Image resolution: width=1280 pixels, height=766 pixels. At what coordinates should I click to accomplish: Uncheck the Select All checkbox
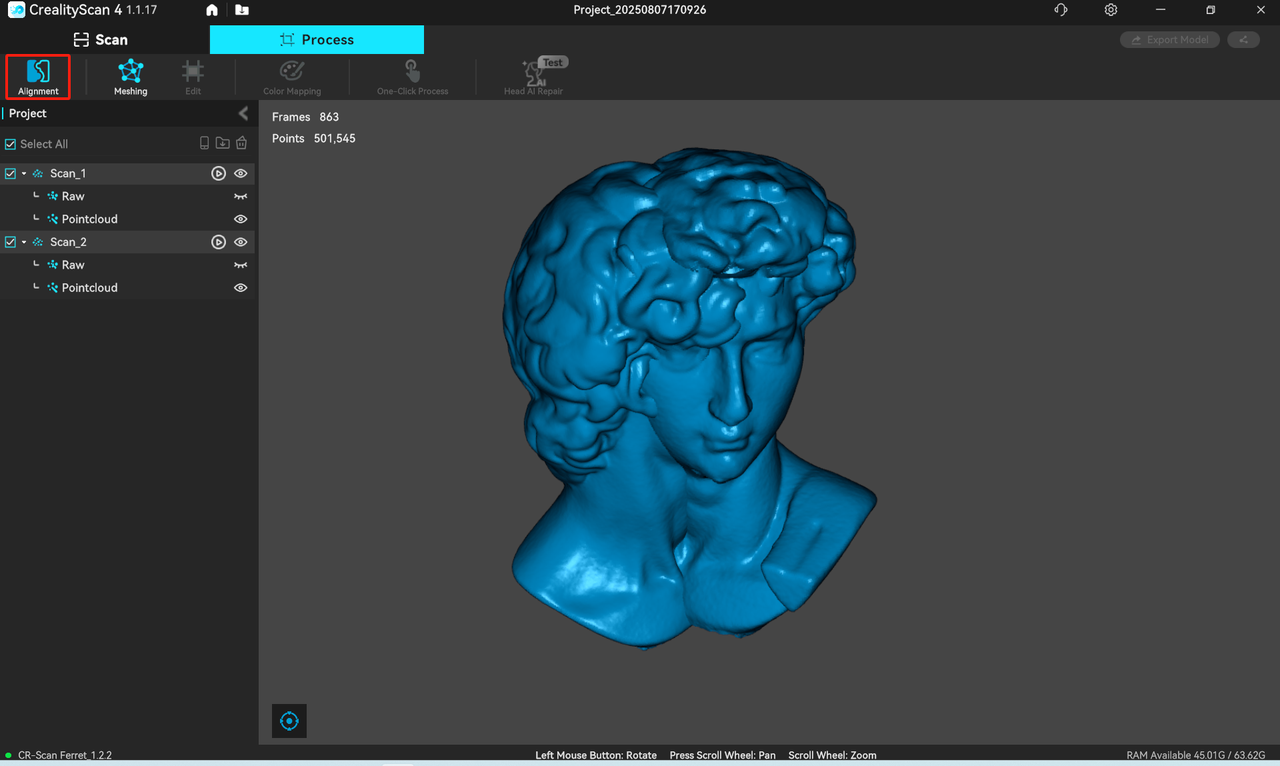coord(11,144)
